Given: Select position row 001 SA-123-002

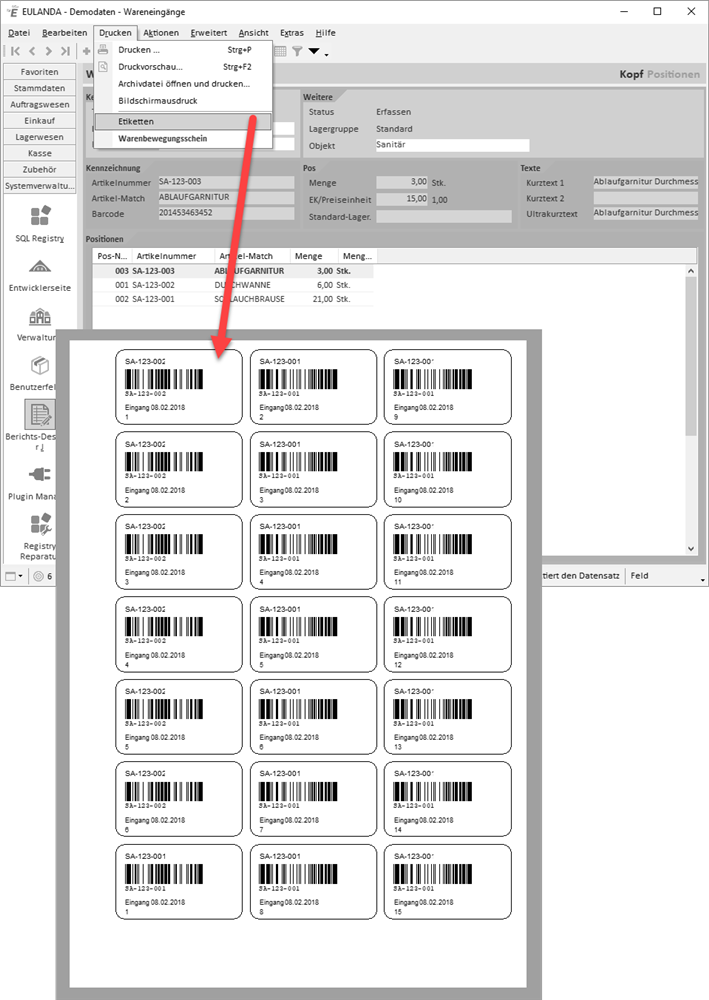Looking at the screenshot, I should pos(233,285).
